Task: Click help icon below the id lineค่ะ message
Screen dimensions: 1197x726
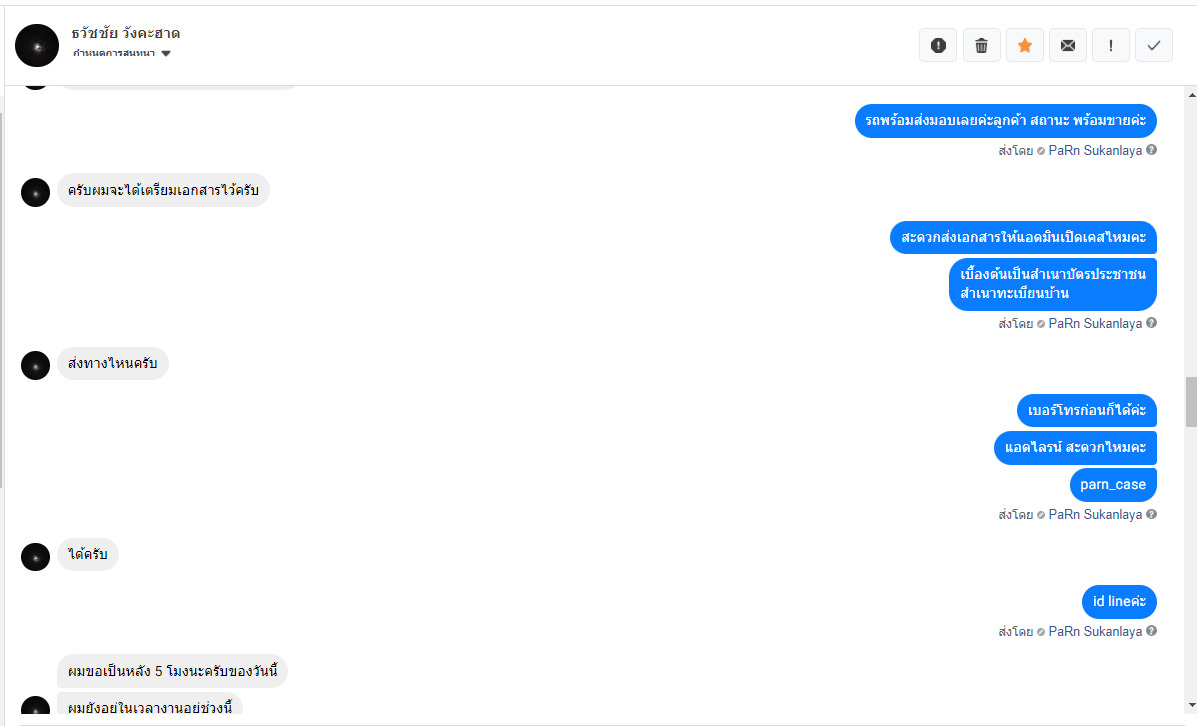Action: coord(1152,631)
